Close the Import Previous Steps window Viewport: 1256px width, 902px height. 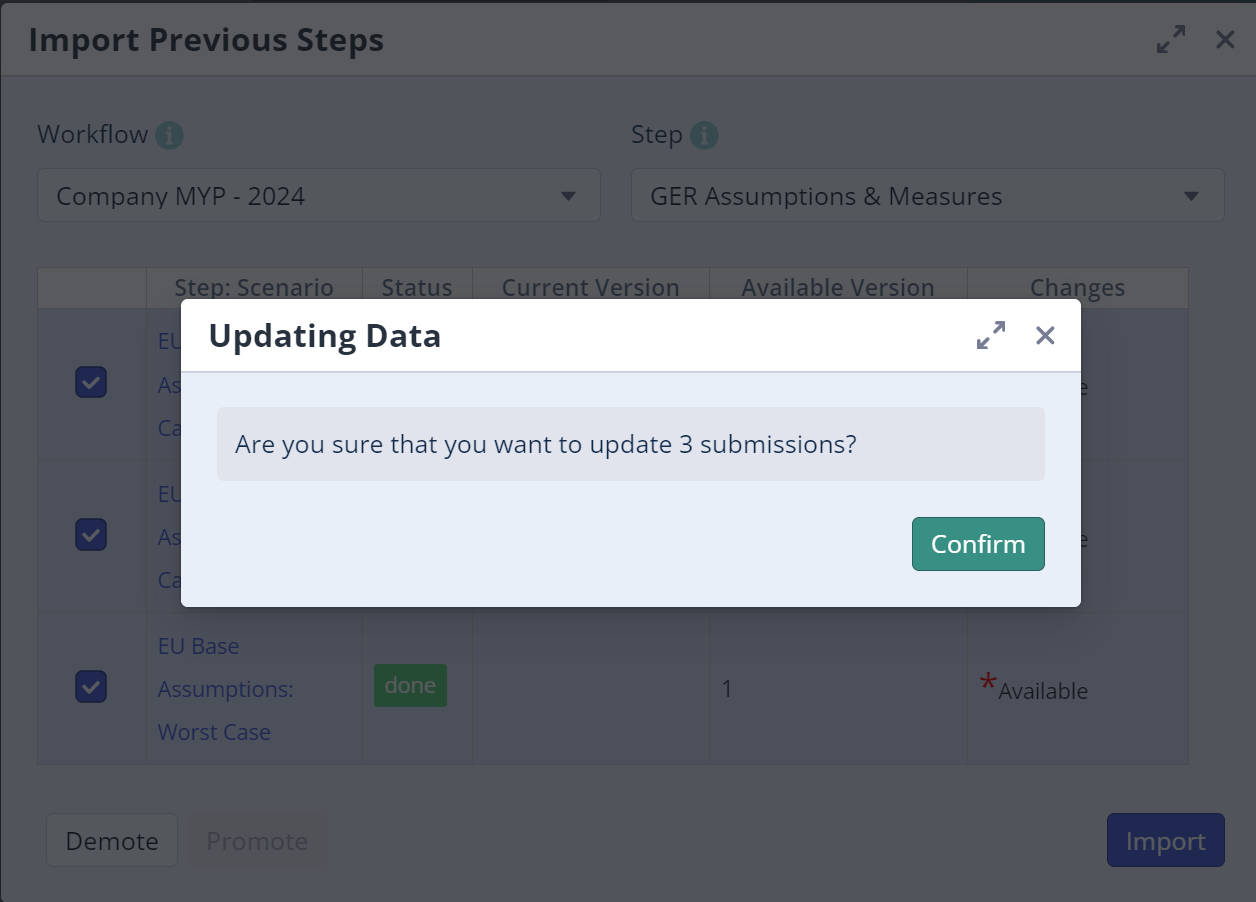pyautogui.click(x=1225, y=40)
